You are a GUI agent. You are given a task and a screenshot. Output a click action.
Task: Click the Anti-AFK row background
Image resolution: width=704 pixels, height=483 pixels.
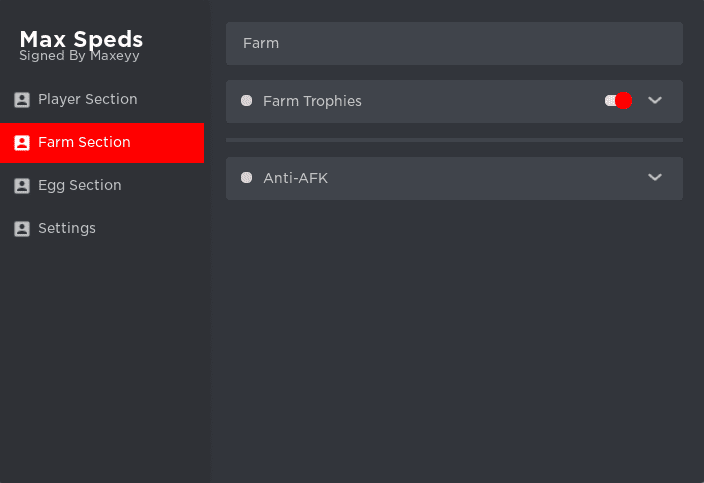(x=454, y=179)
